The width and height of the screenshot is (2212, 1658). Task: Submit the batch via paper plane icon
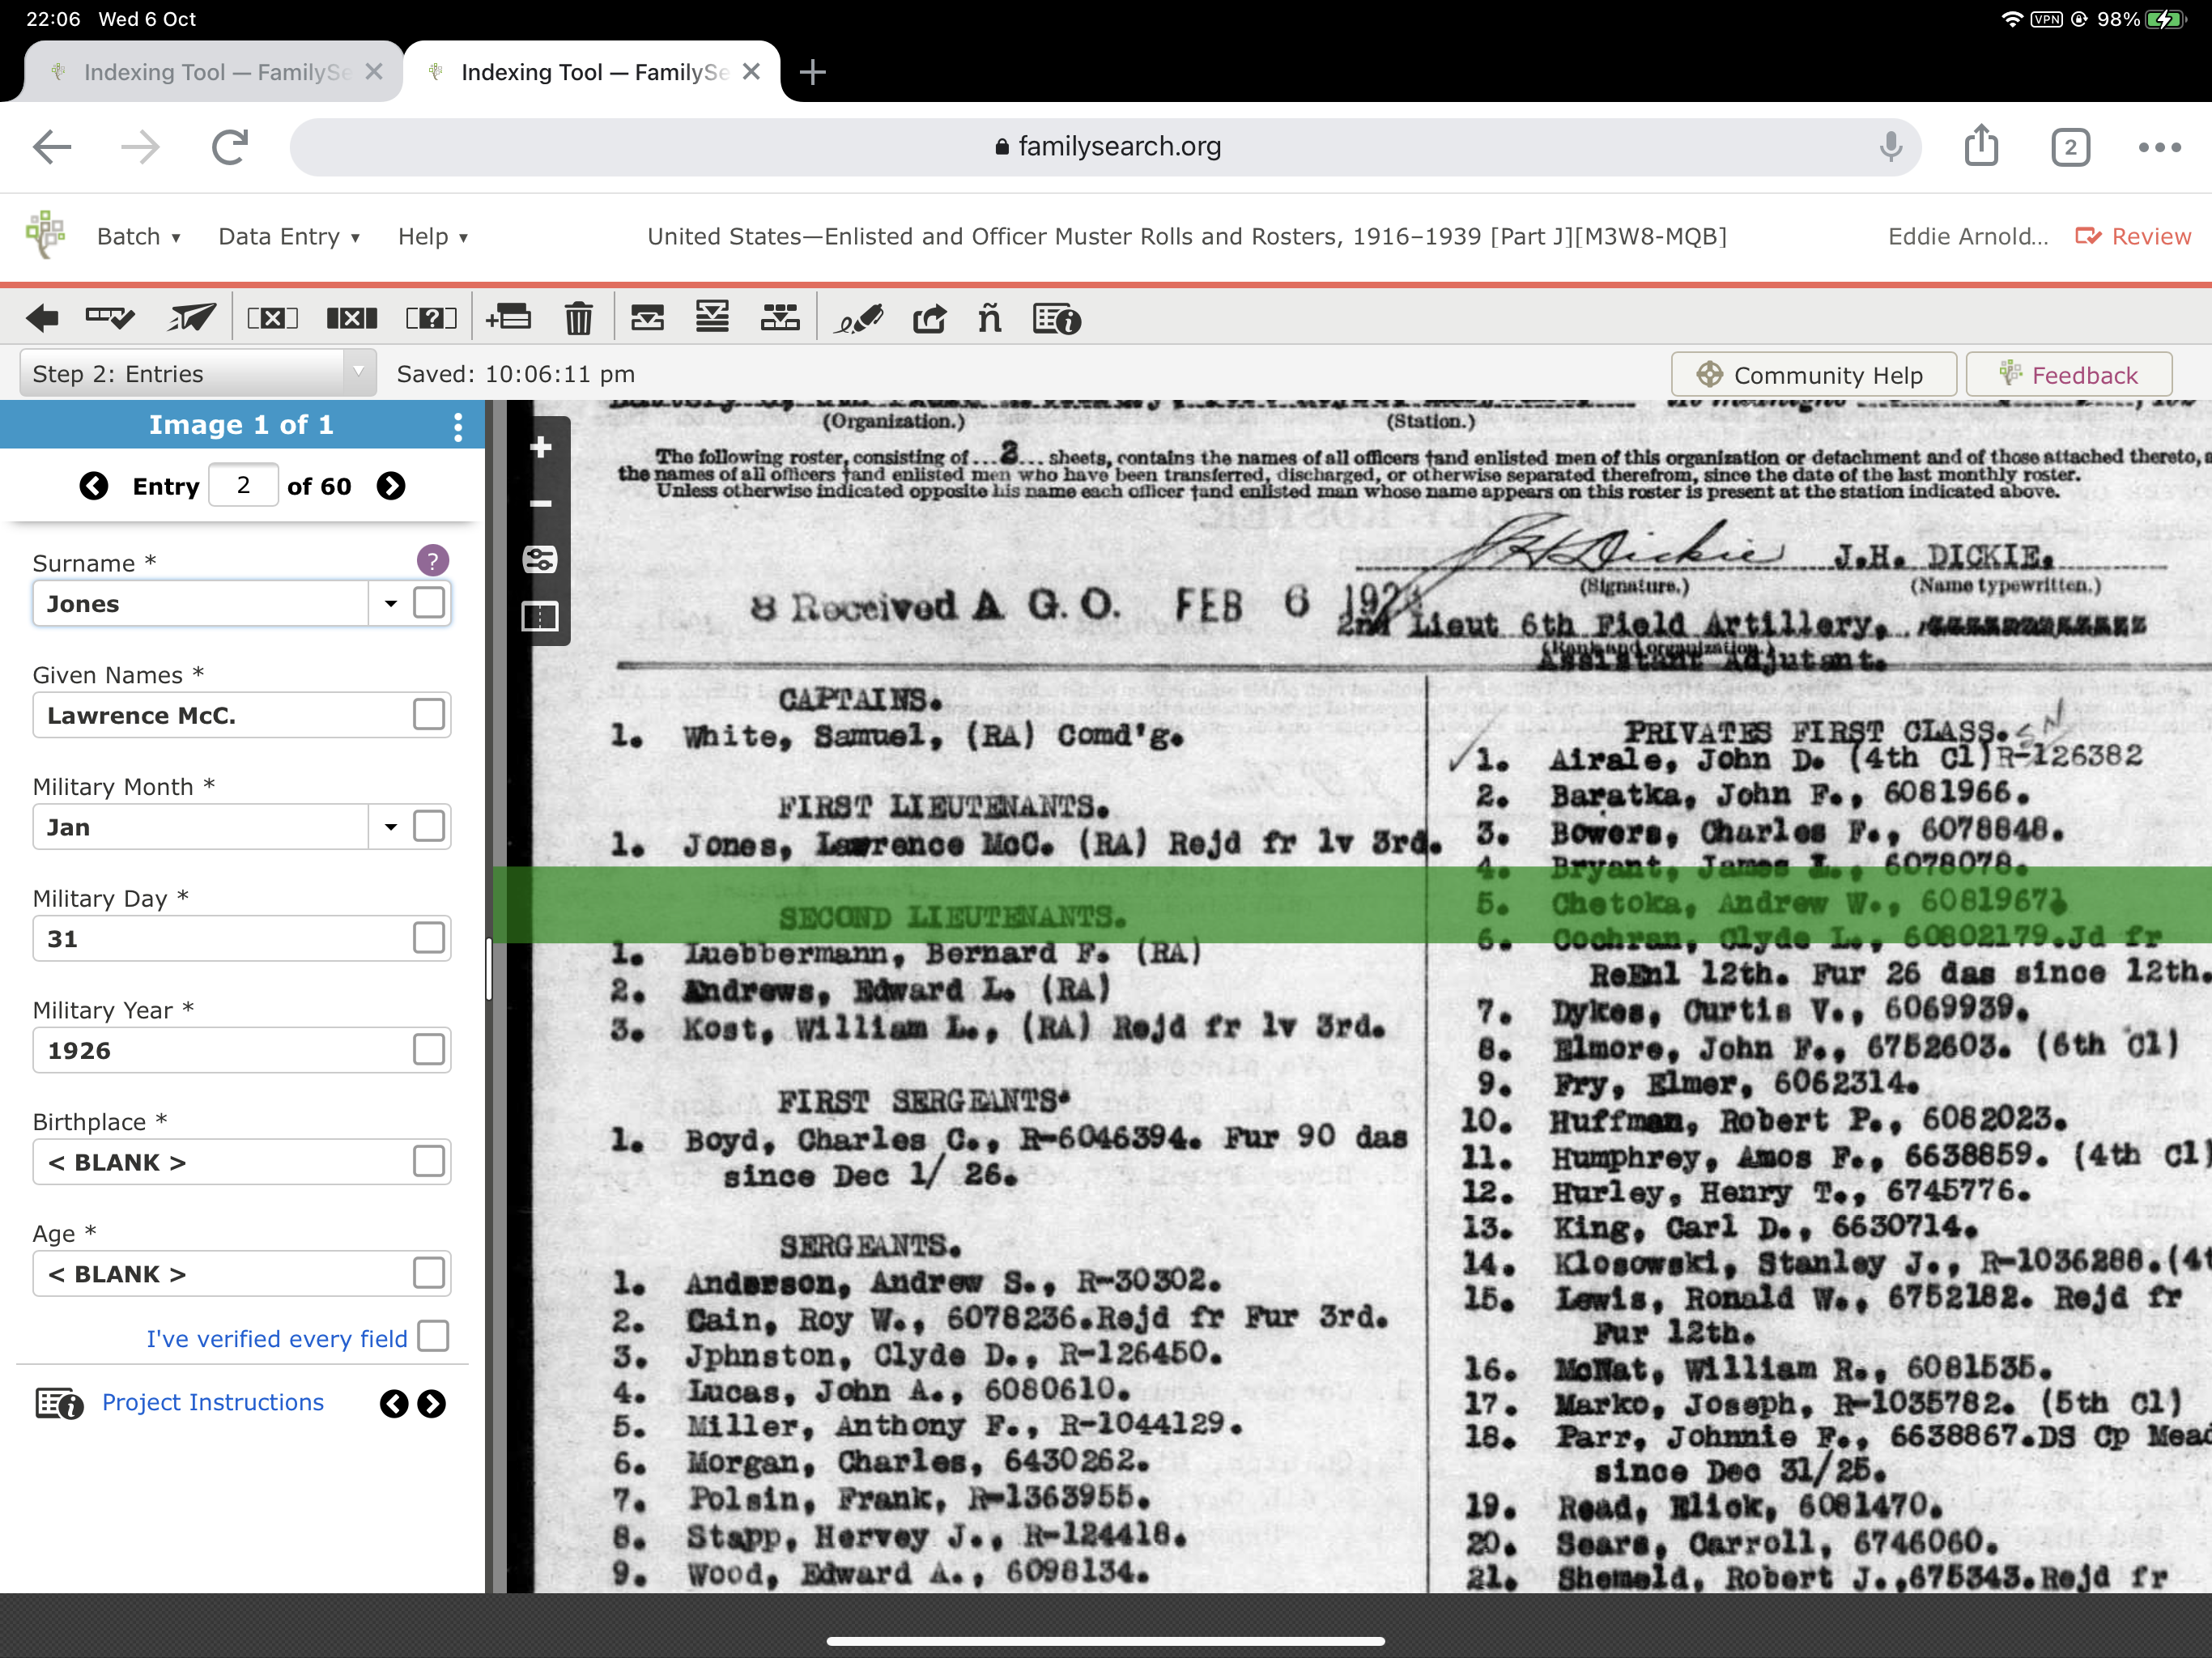pos(190,318)
